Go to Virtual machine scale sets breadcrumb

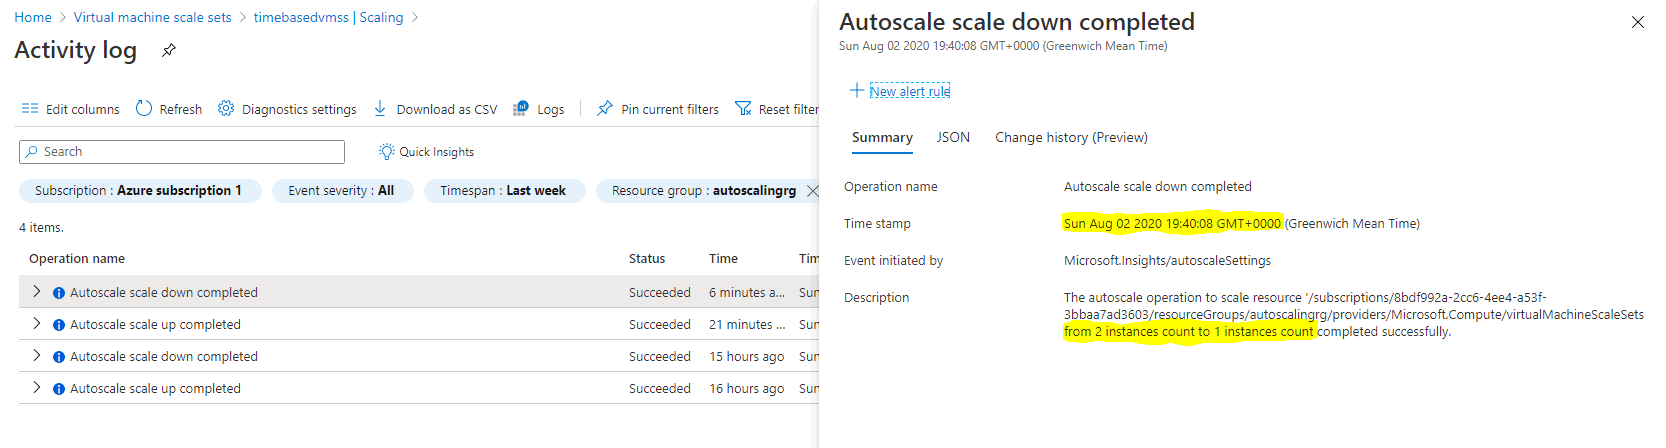tap(152, 17)
